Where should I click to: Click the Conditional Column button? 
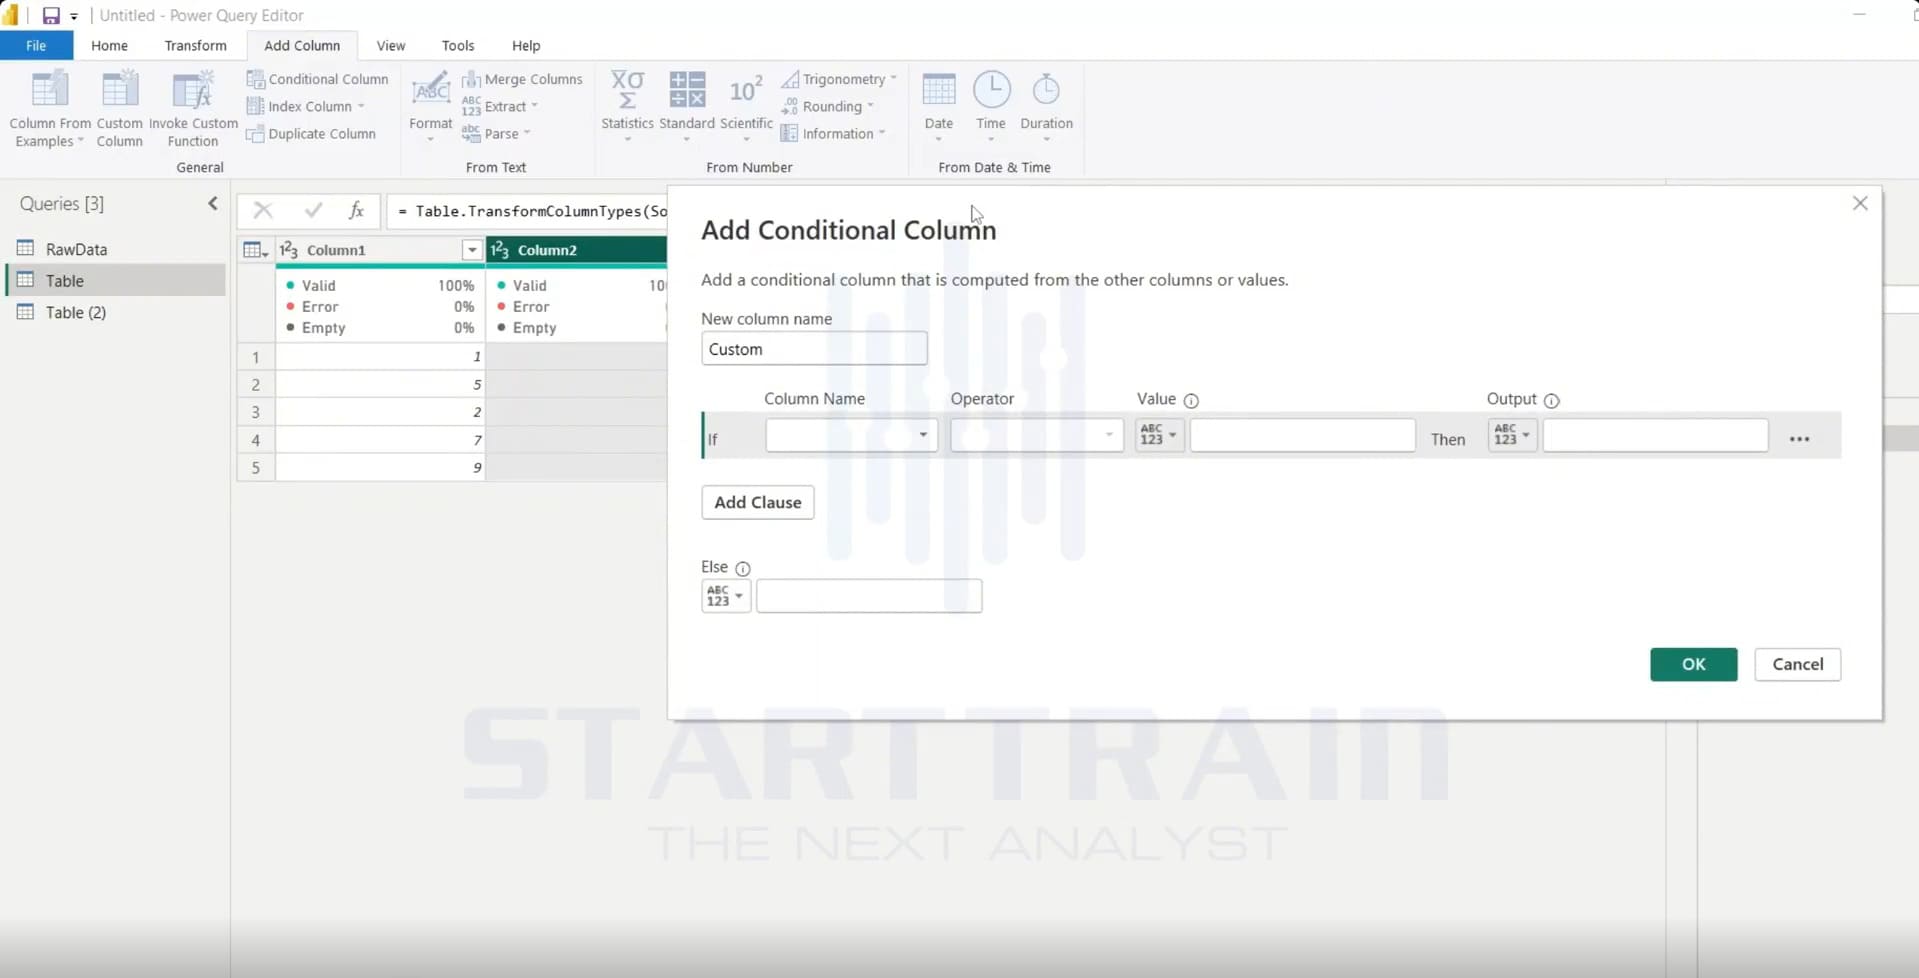(x=317, y=79)
